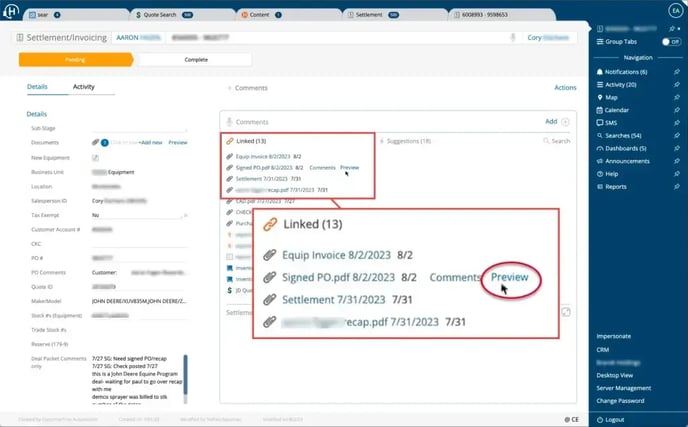Image resolution: width=688 pixels, height=427 pixels.
Task: Click the pin icon beside Map
Action: click(678, 97)
